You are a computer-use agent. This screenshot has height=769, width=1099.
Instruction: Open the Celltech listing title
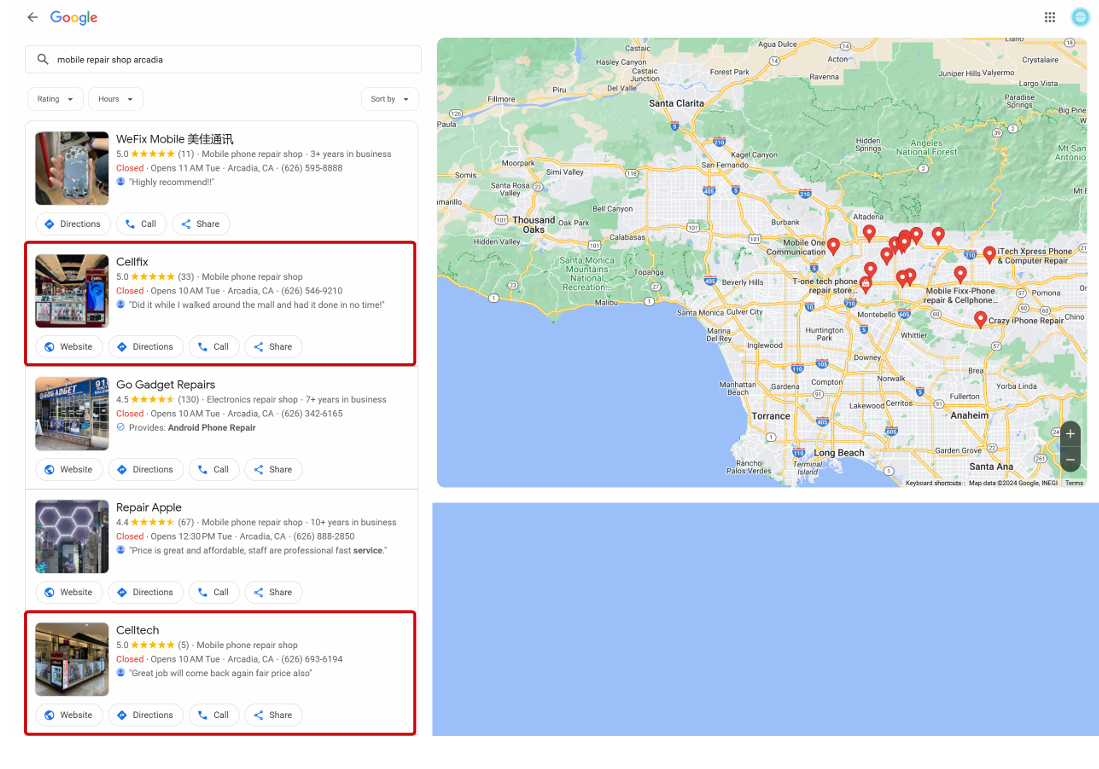137,630
